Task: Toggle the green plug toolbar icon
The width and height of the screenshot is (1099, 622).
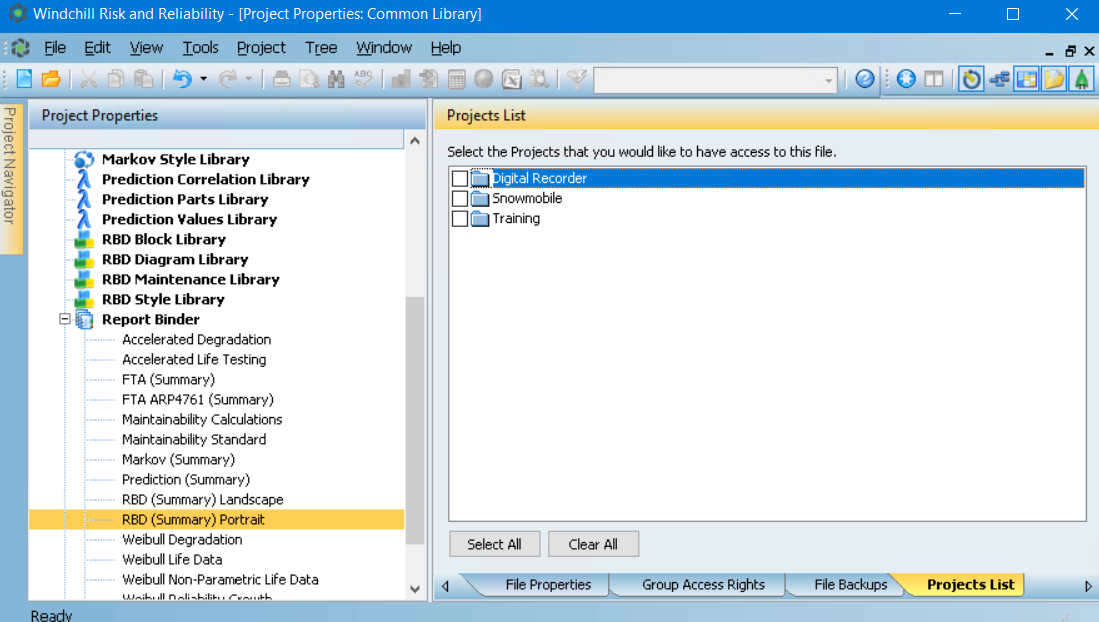Action: click(1081, 79)
